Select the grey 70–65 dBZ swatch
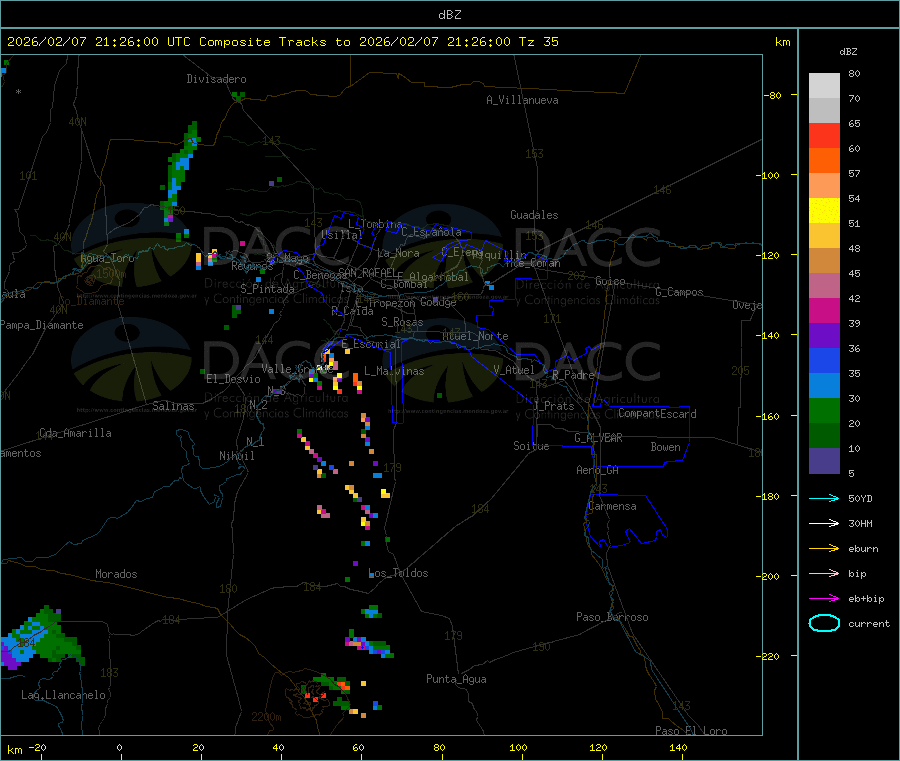Image resolution: width=900 pixels, height=761 pixels. tap(824, 111)
